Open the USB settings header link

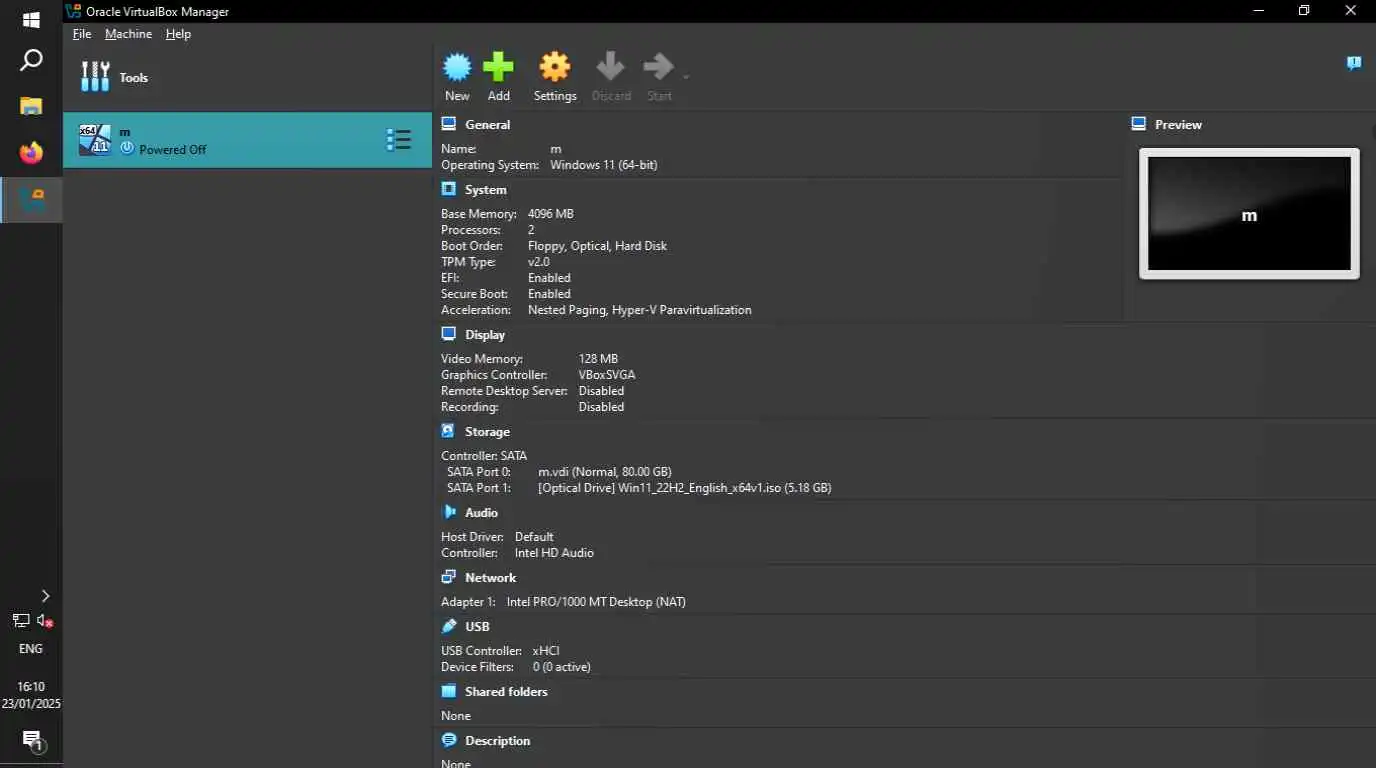[477, 627]
